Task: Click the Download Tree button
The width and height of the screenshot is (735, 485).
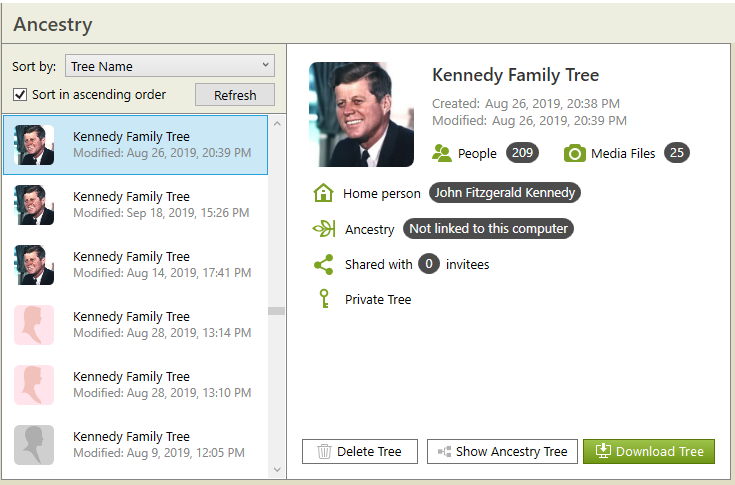Action: [x=649, y=452]
